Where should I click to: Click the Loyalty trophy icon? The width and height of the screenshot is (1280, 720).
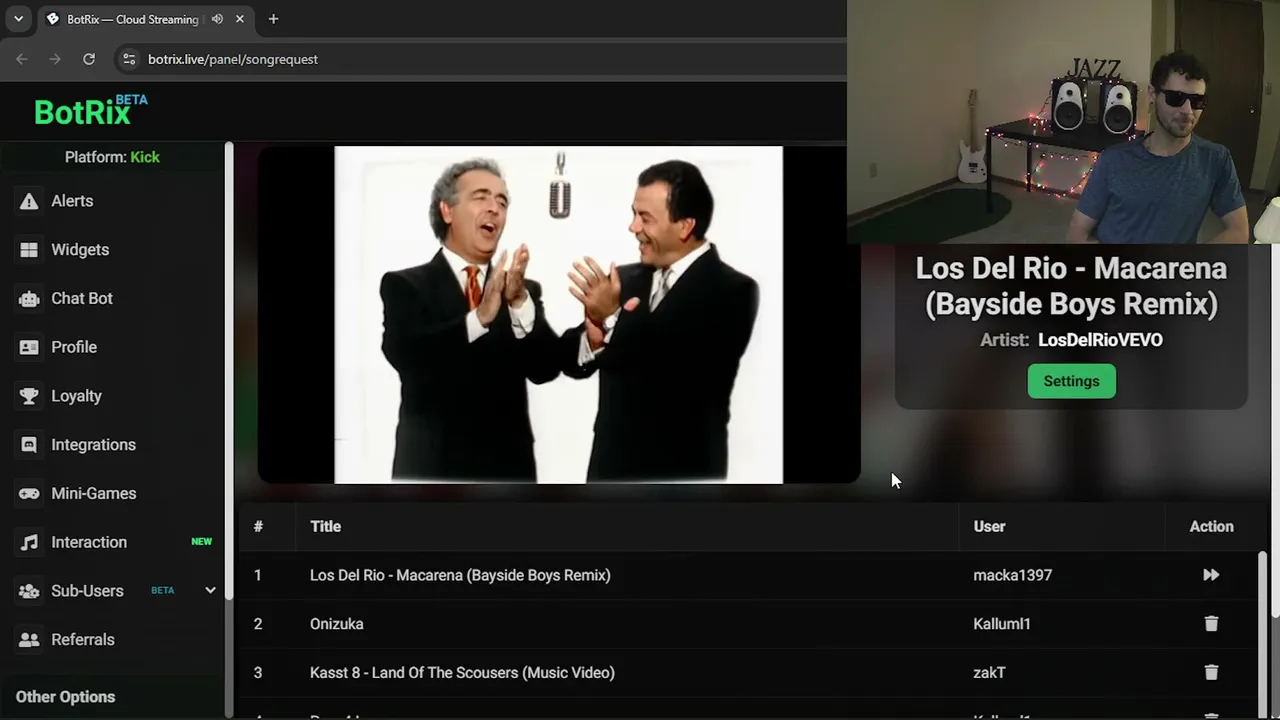29,396
